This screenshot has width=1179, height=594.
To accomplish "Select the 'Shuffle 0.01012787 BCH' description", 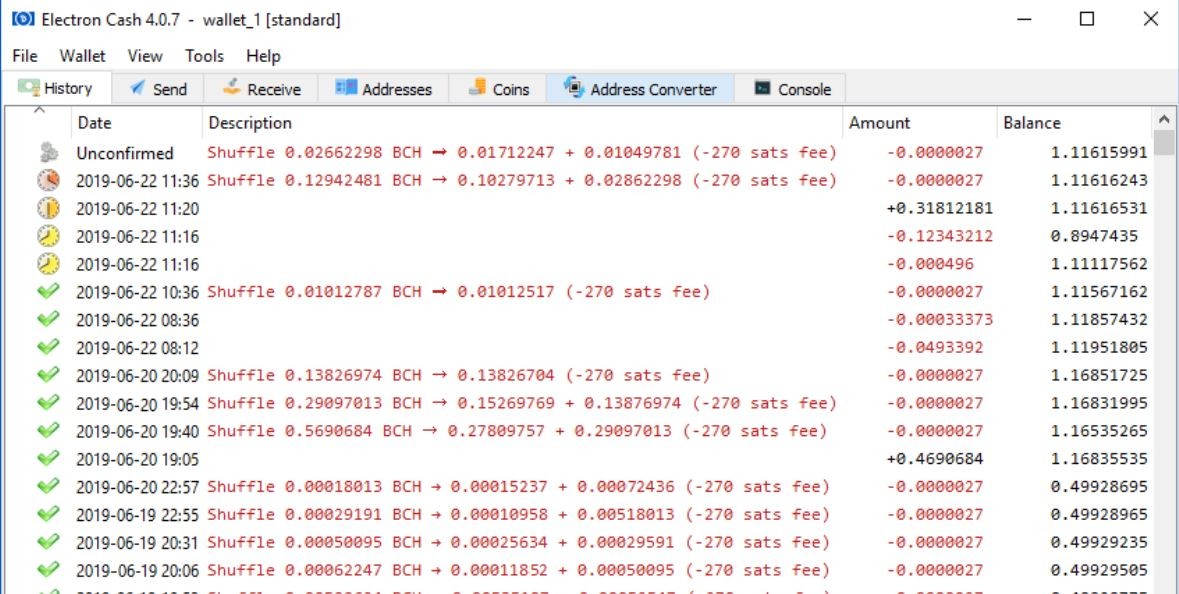I will click(x=459, y=291).
